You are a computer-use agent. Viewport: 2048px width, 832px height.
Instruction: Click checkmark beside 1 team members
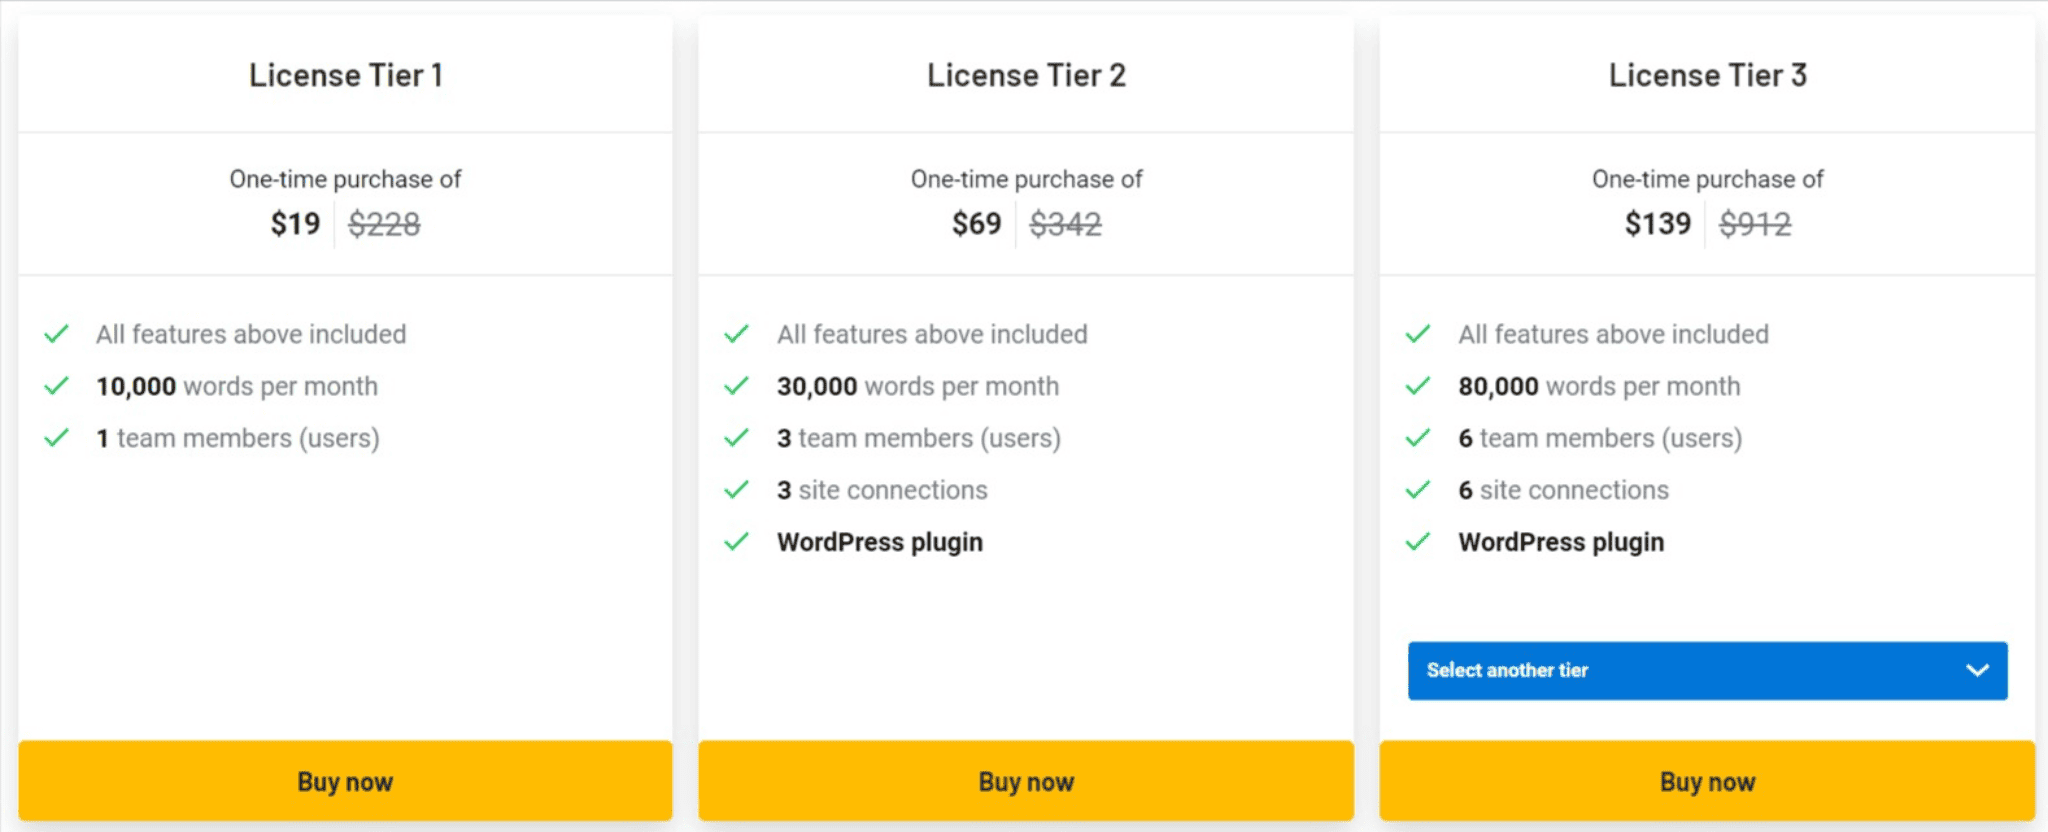coord(57,438)
